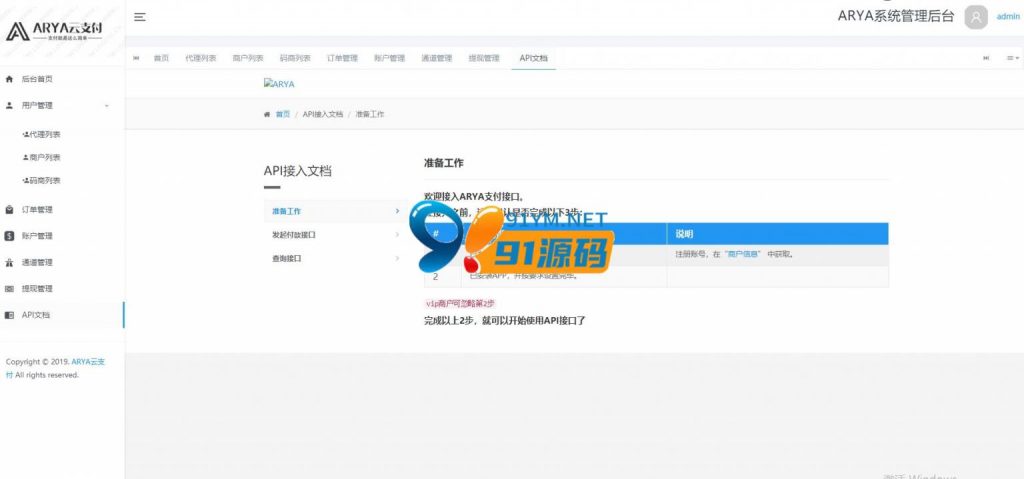
Task: Follow the 商户信息 link in the table
Action: click(x=743, y=254)
